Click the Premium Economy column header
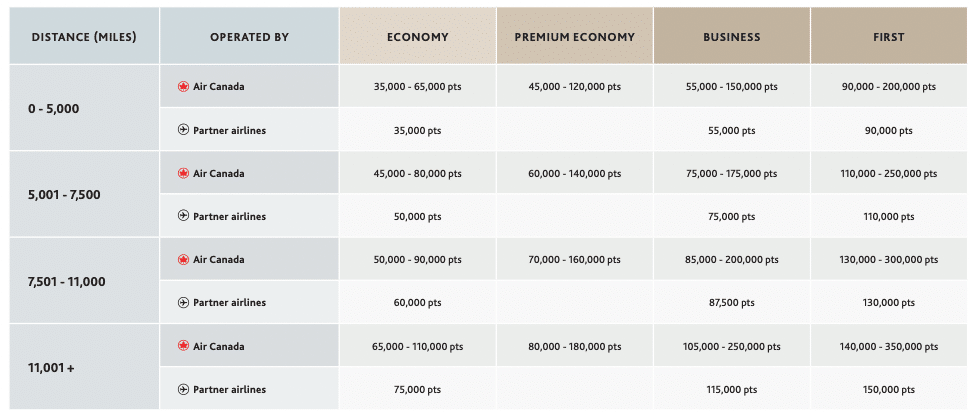 [x=574, y=37]
